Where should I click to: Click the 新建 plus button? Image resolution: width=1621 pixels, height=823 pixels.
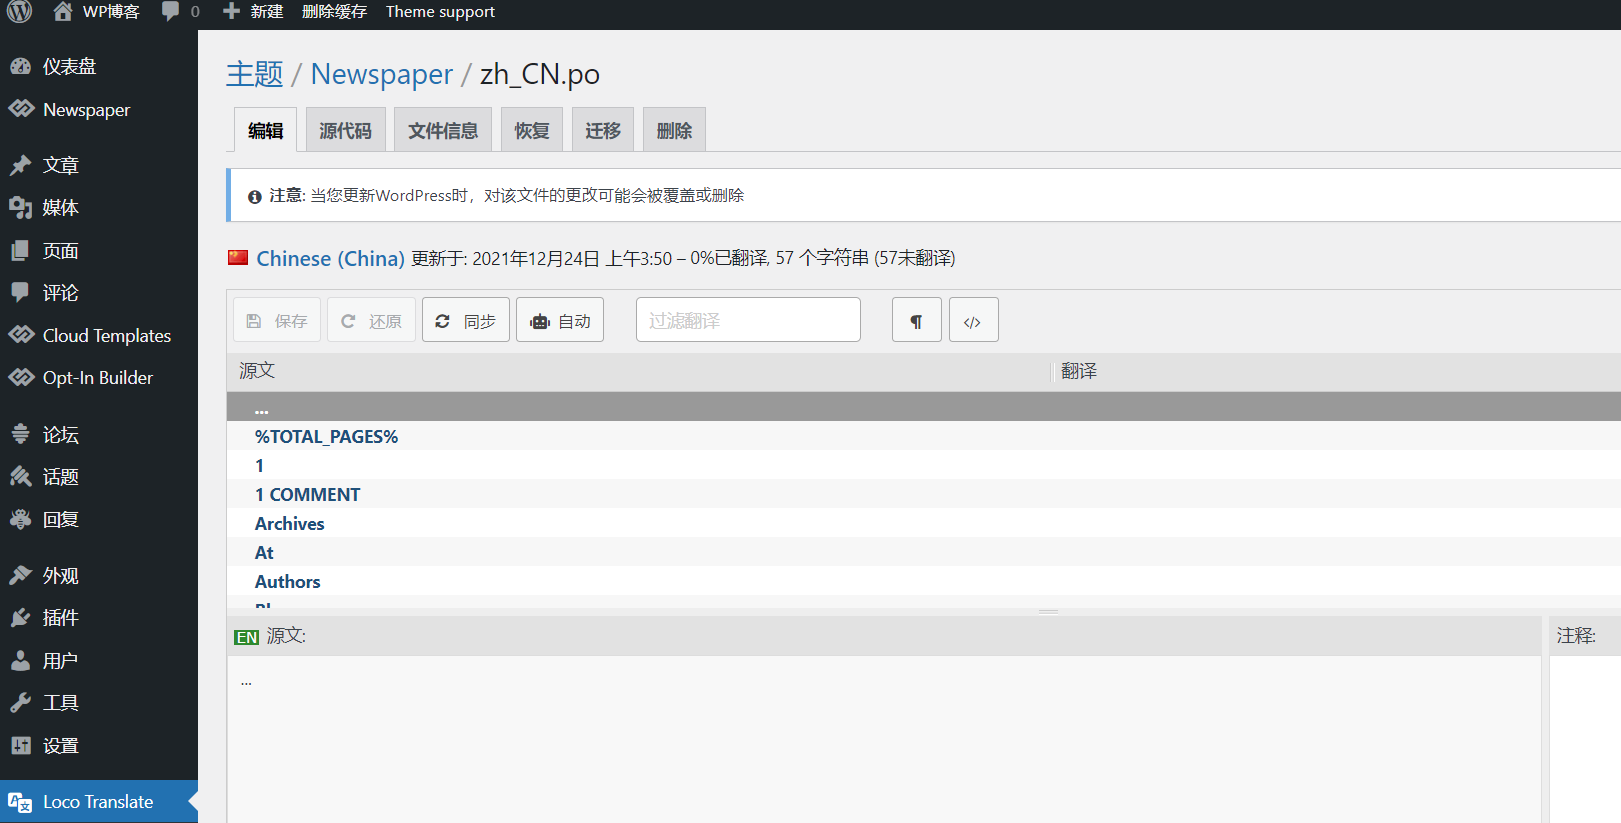tap(253, 11)
